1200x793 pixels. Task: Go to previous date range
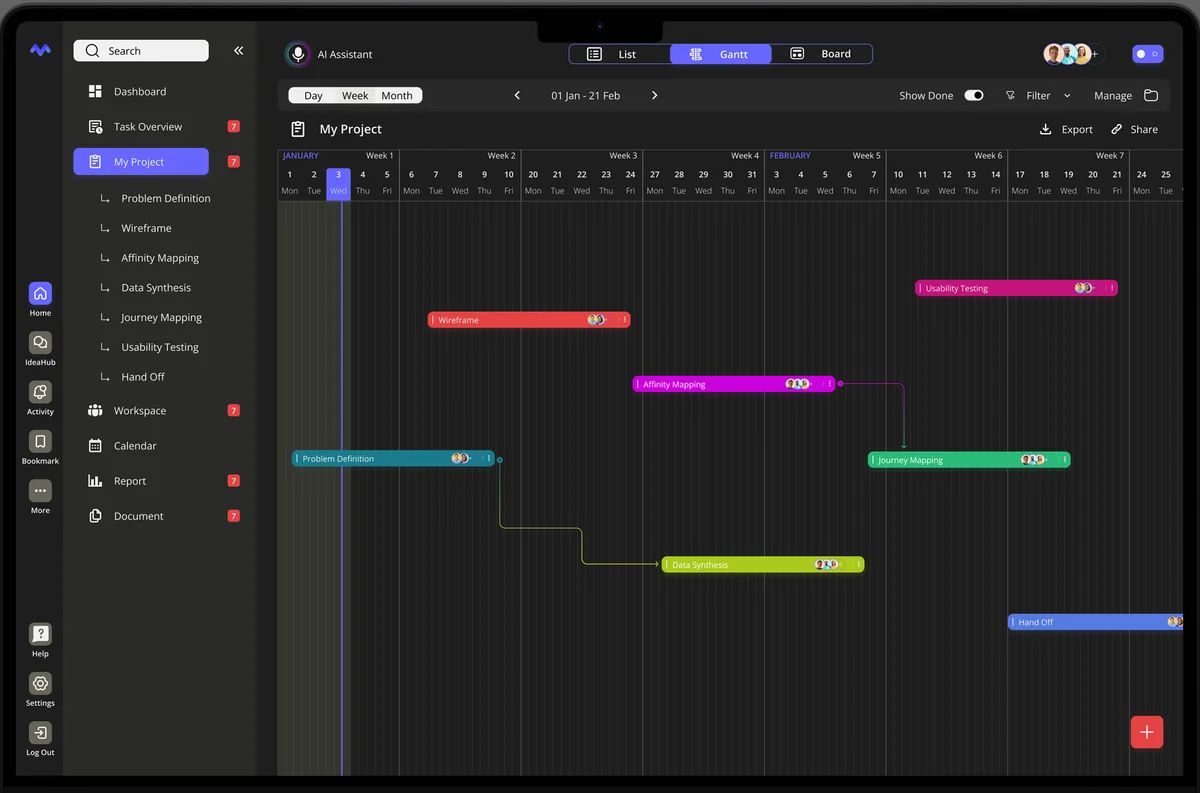[x=517, y=95]
